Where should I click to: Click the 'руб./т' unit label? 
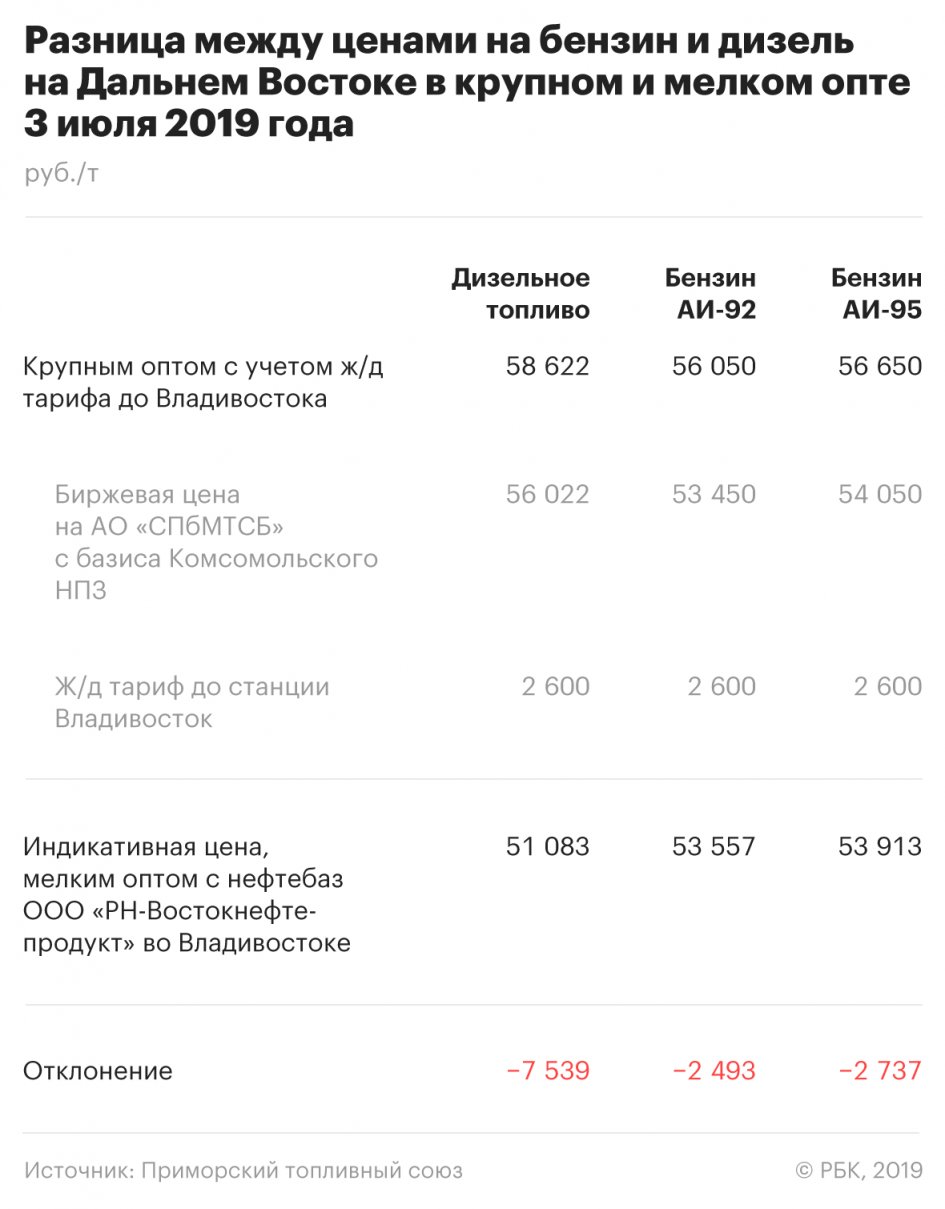click(x=61, y=173)
